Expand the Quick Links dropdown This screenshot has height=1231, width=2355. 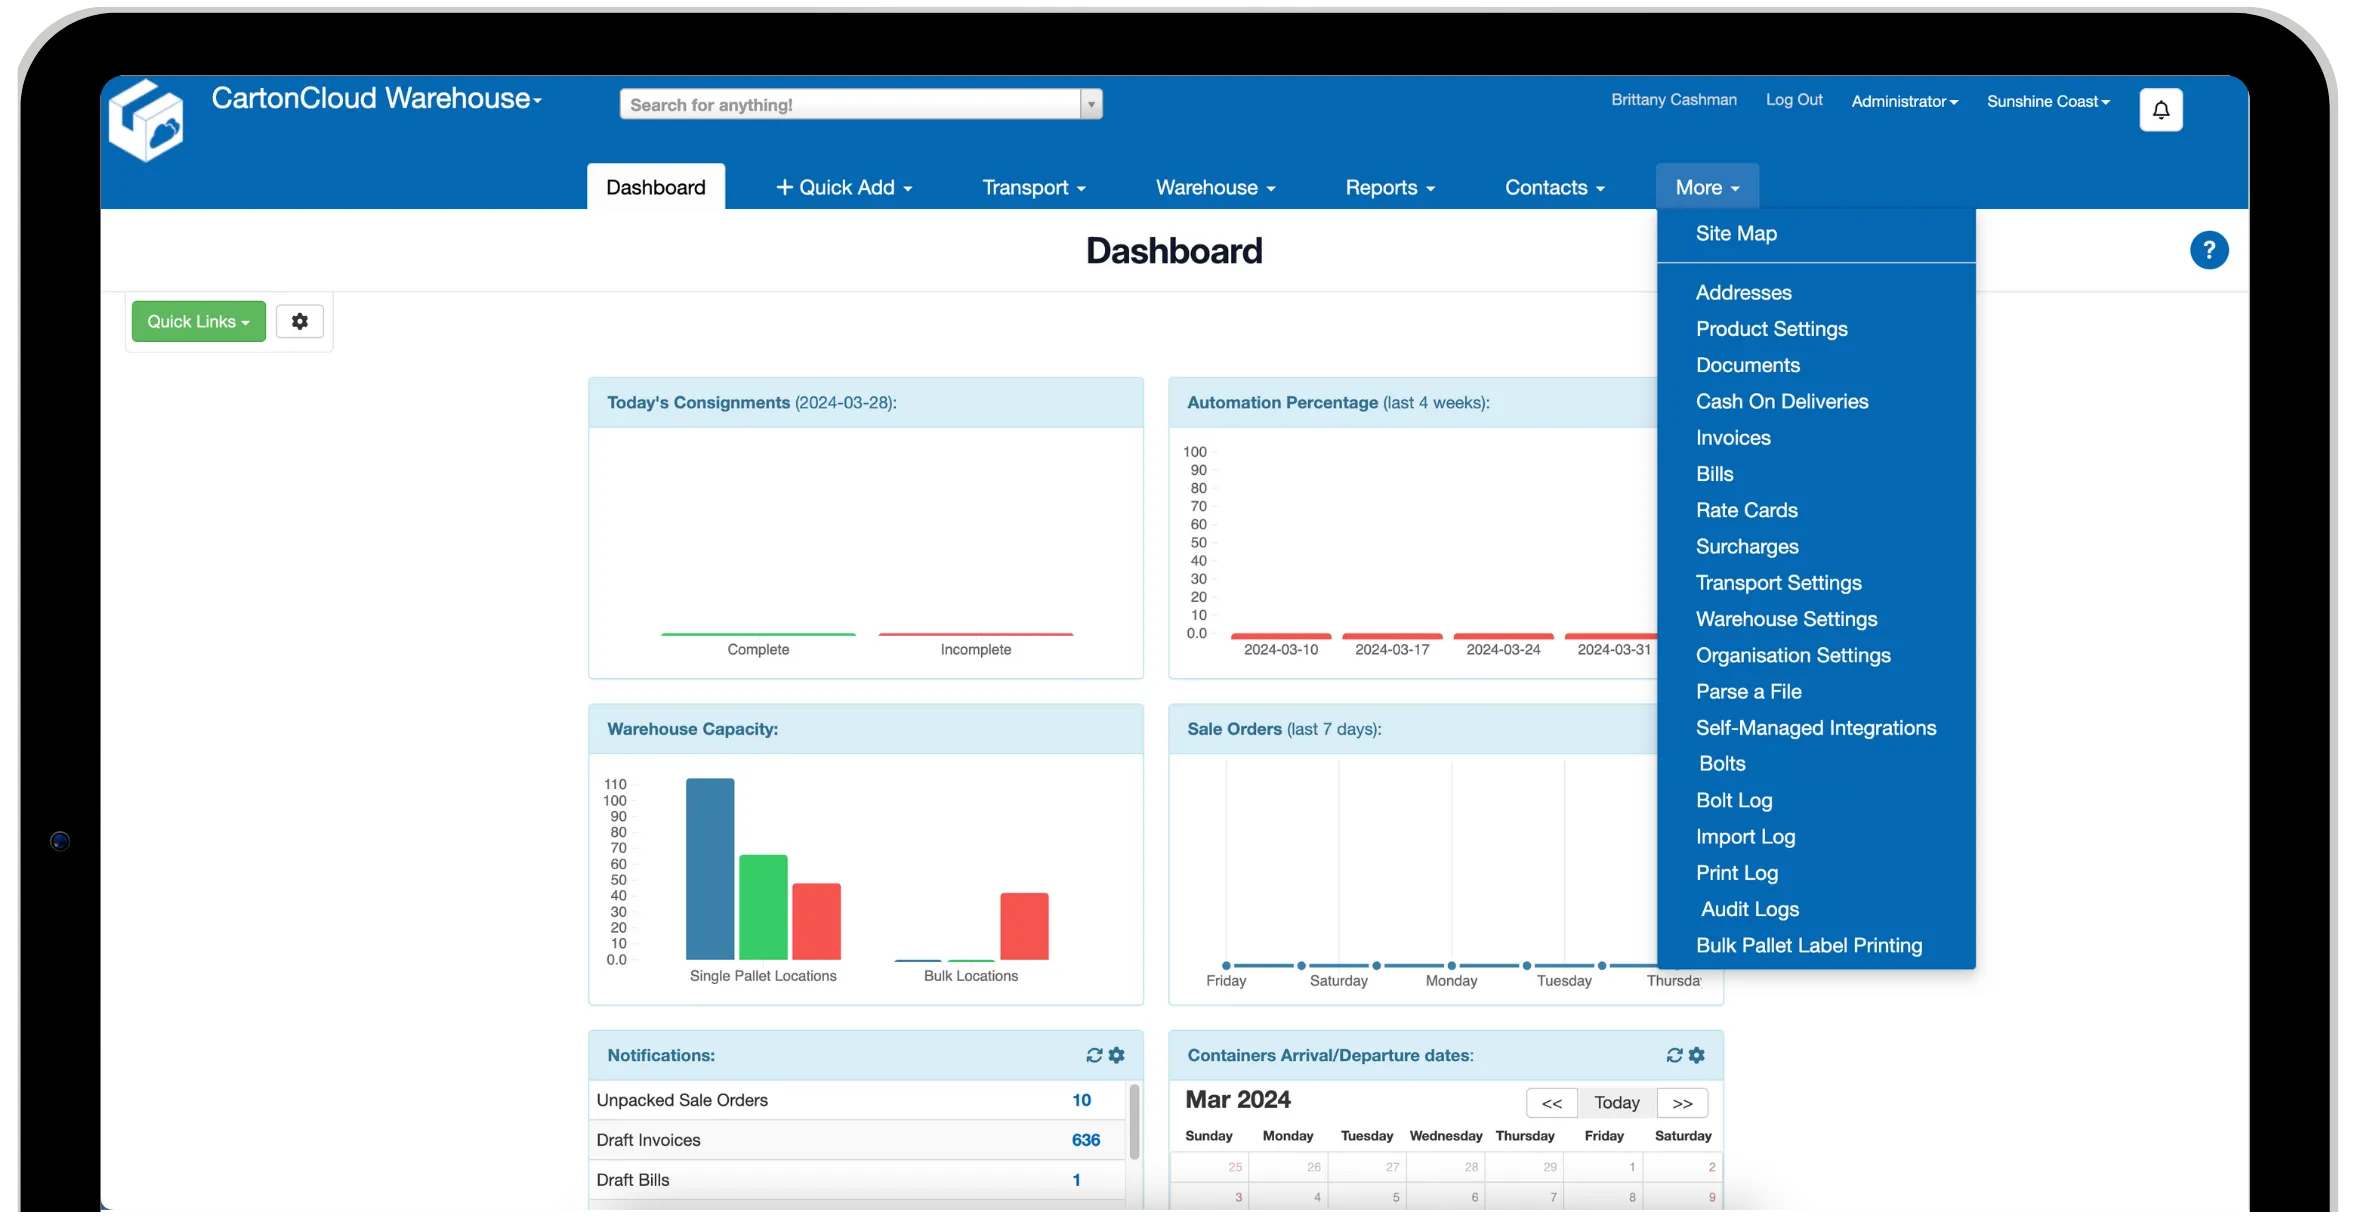pos(198,321)
